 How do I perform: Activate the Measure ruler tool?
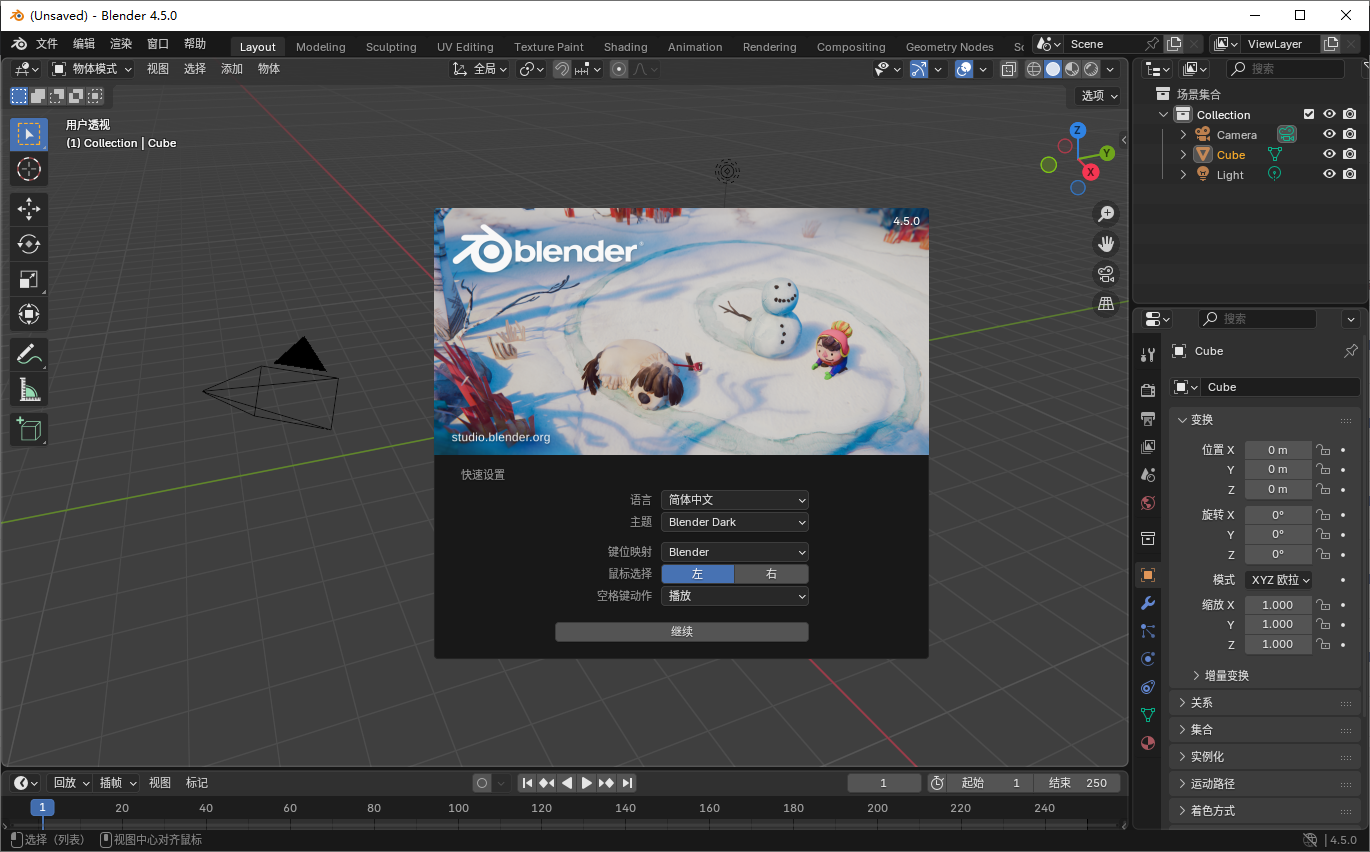tap(29, 390)
